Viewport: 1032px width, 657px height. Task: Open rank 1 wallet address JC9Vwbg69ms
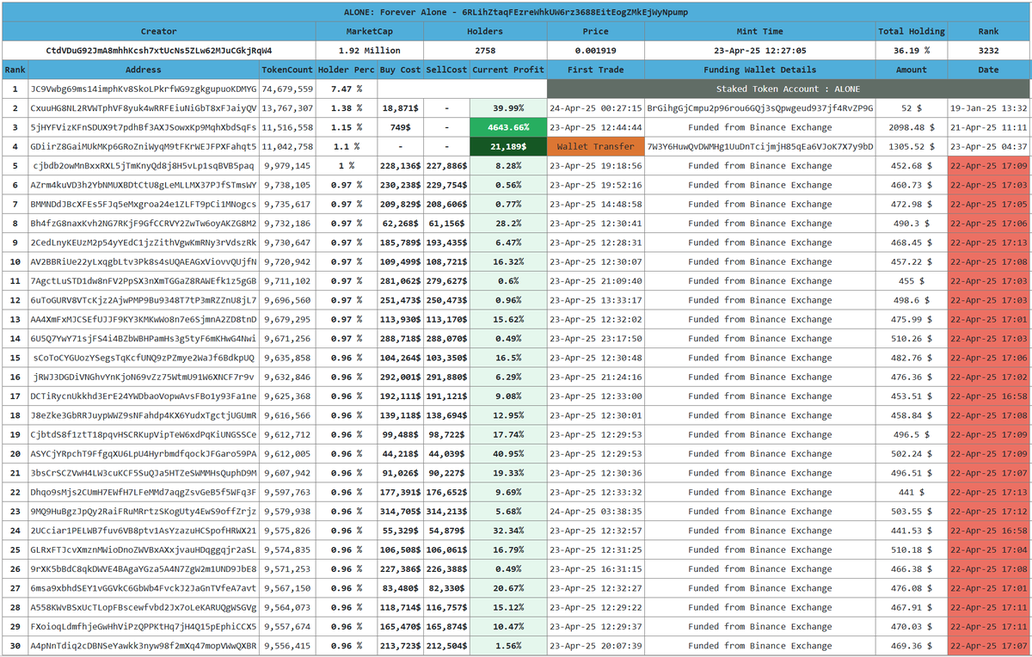(x=143, y=89)
